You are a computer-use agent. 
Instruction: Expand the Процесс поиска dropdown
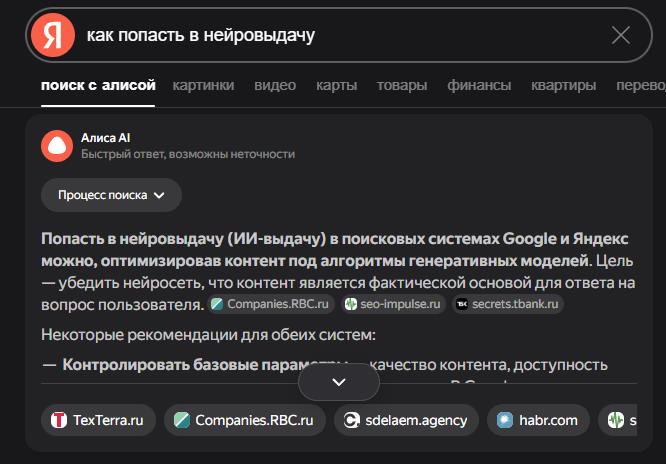click(111, 195)
